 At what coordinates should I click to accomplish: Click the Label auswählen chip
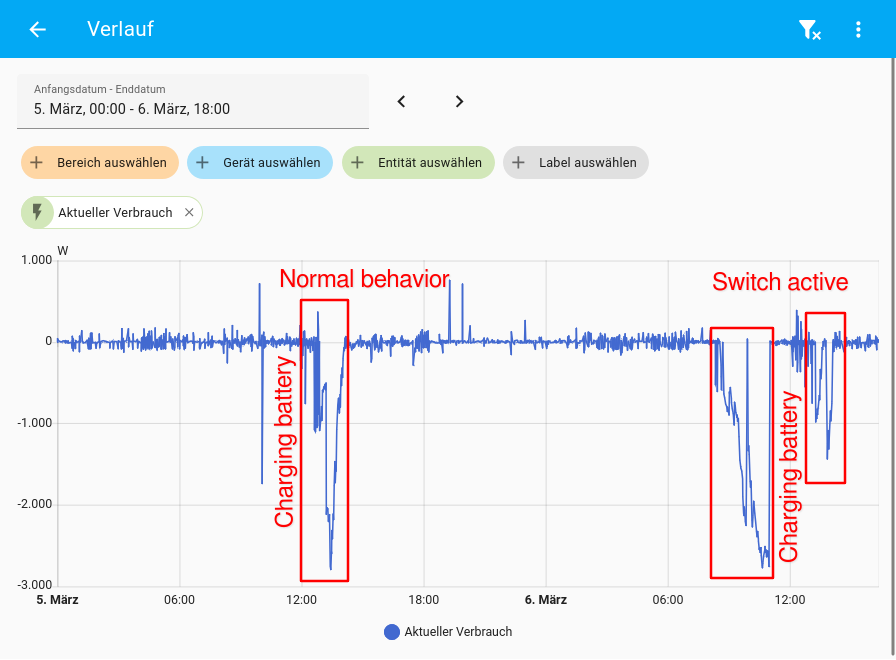(x=576, y=162)
